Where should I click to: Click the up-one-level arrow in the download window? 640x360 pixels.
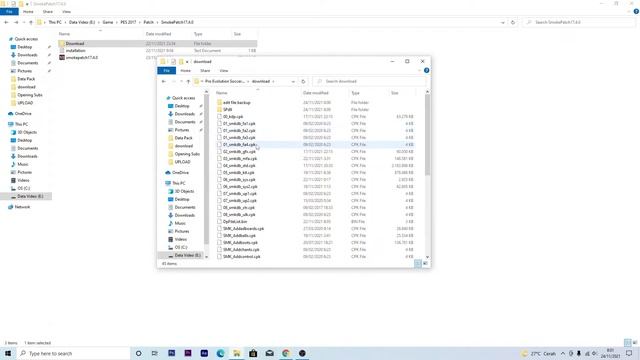tap(188, 82)
